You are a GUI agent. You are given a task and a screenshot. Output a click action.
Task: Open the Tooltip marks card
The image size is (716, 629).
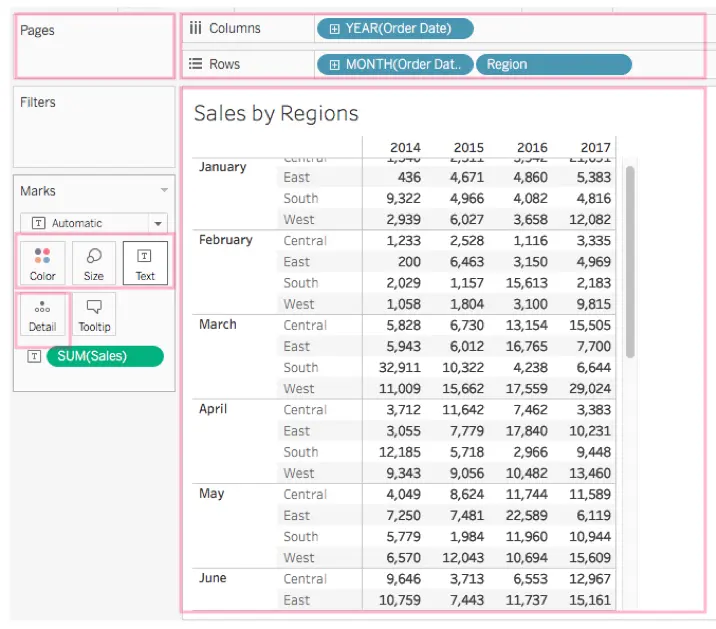[x=94, y=314]
